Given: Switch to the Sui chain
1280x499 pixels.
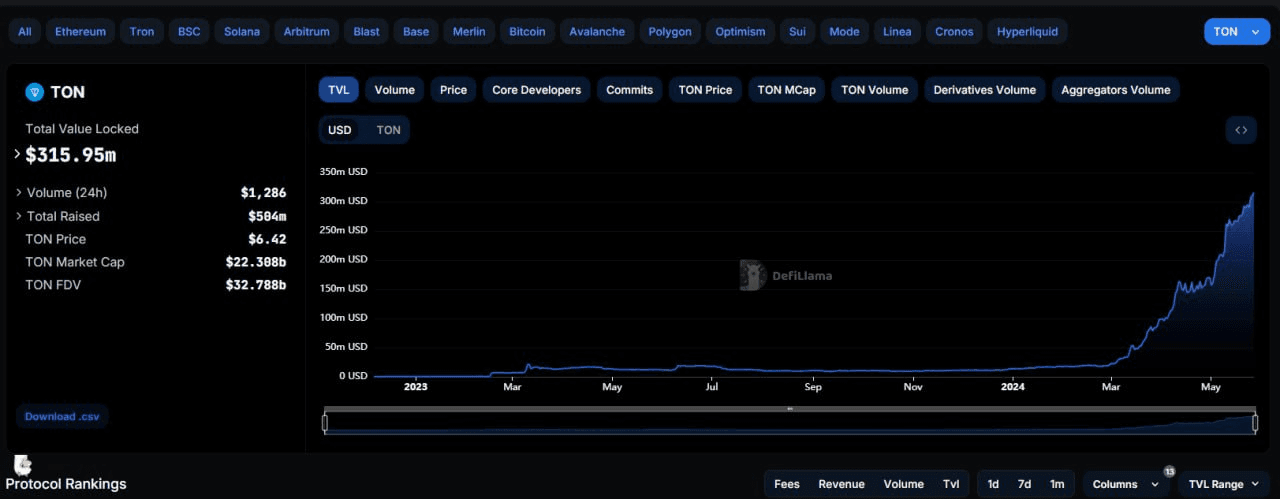Looking at the screenshot, I should (x=797, y=32).
